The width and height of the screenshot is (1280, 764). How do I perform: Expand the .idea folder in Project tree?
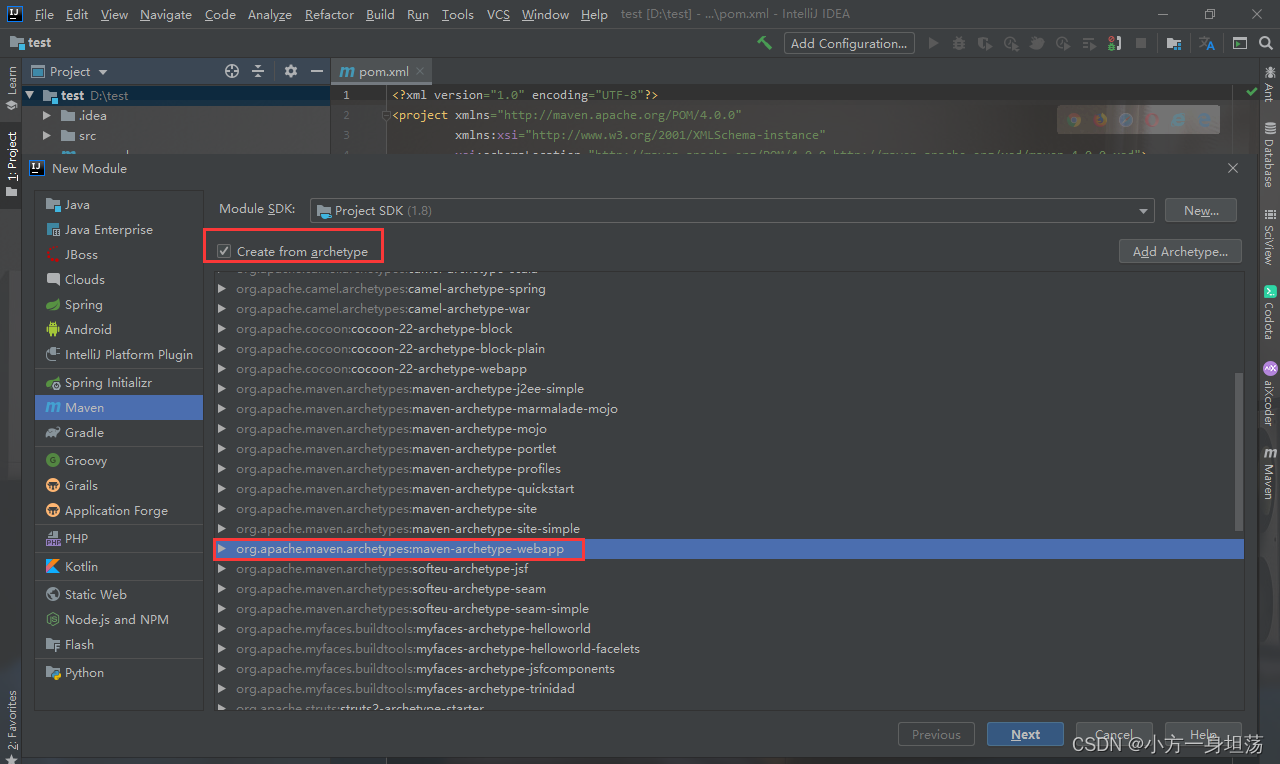pyautogui.click(x=46, y=115)
